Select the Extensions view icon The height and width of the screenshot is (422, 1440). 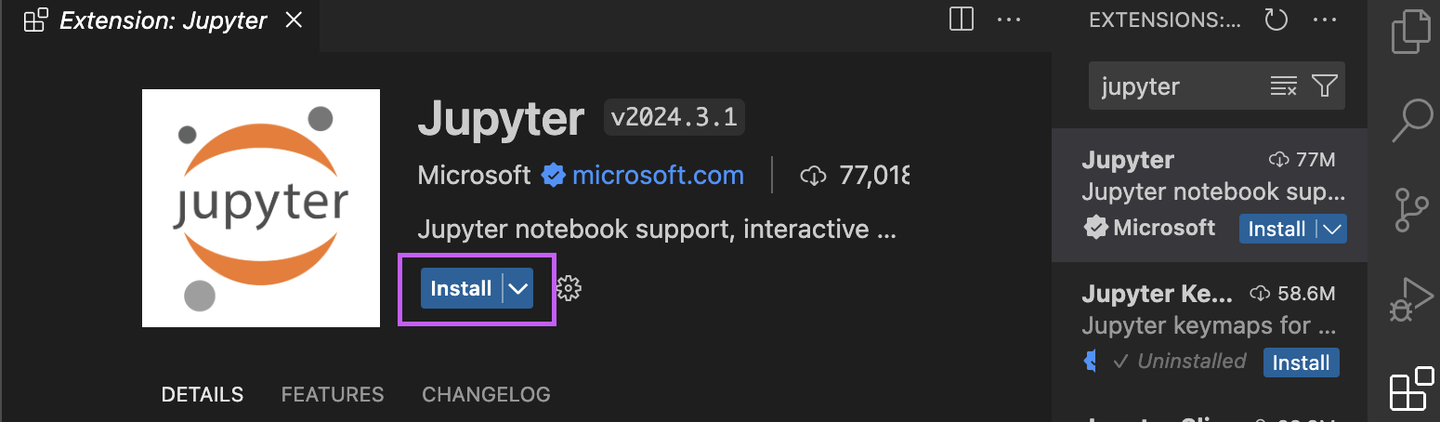point(1412,389)
